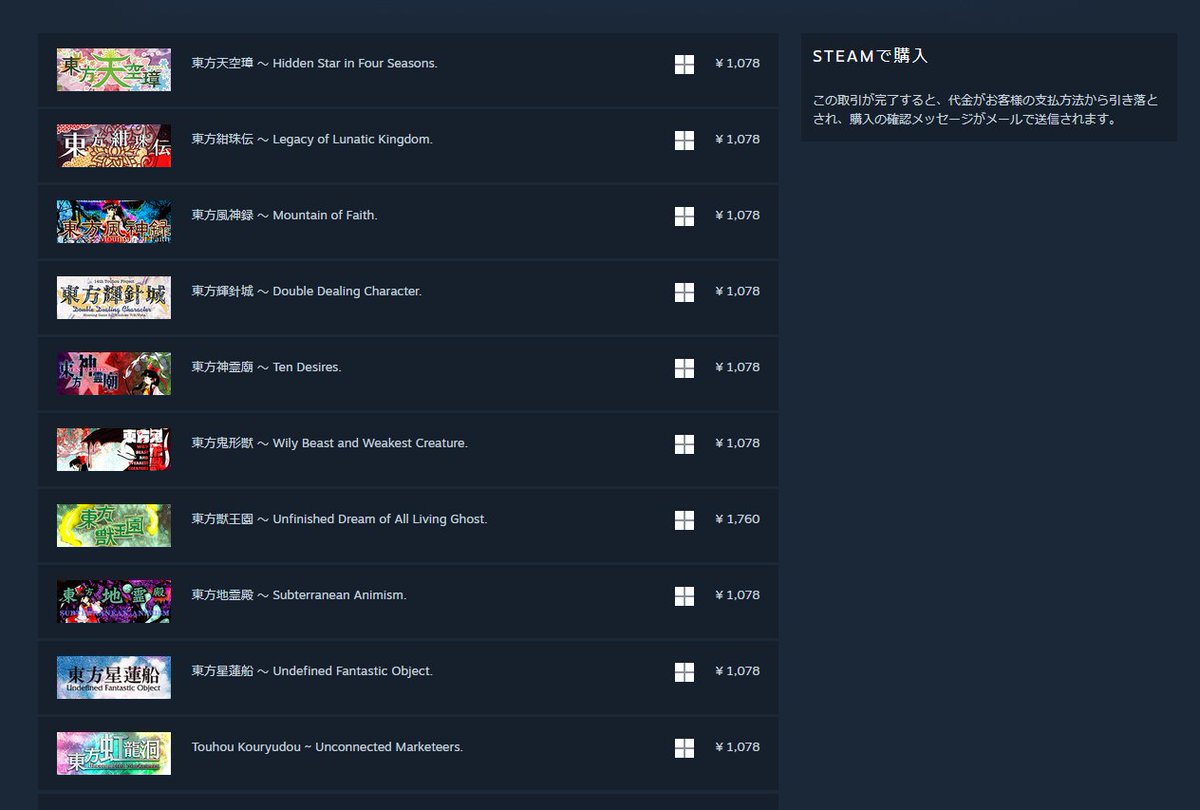Click ¥1,078 price of Subterranean Animism
The height and width of the screenshot is (810, 1200).
737,595
